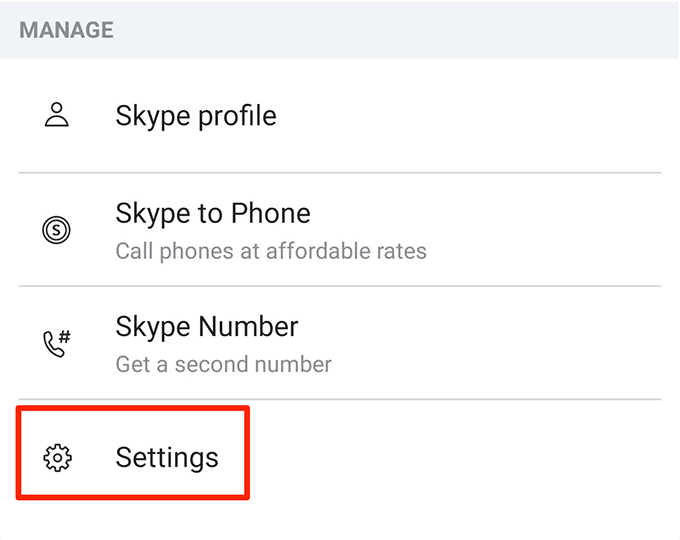Click the red-outlined Settings entry
The image size is (680, 540).
click(x=133, y=453)
